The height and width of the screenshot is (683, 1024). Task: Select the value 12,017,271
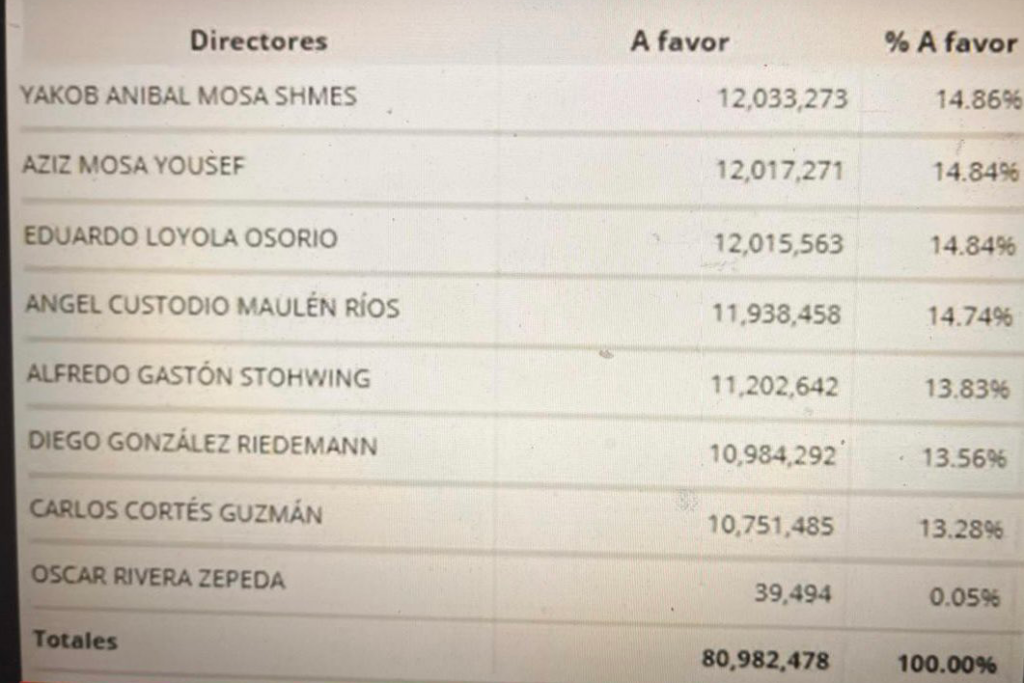(780, 170)
